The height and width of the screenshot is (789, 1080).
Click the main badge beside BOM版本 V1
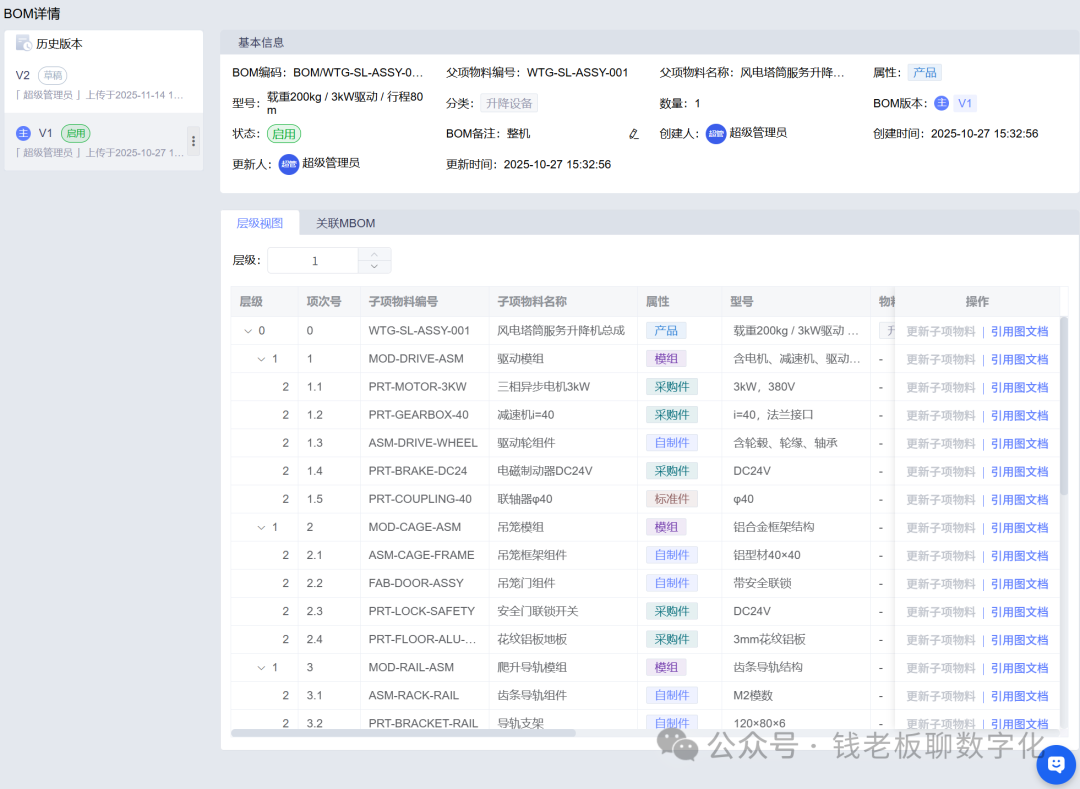click(941, 103)
